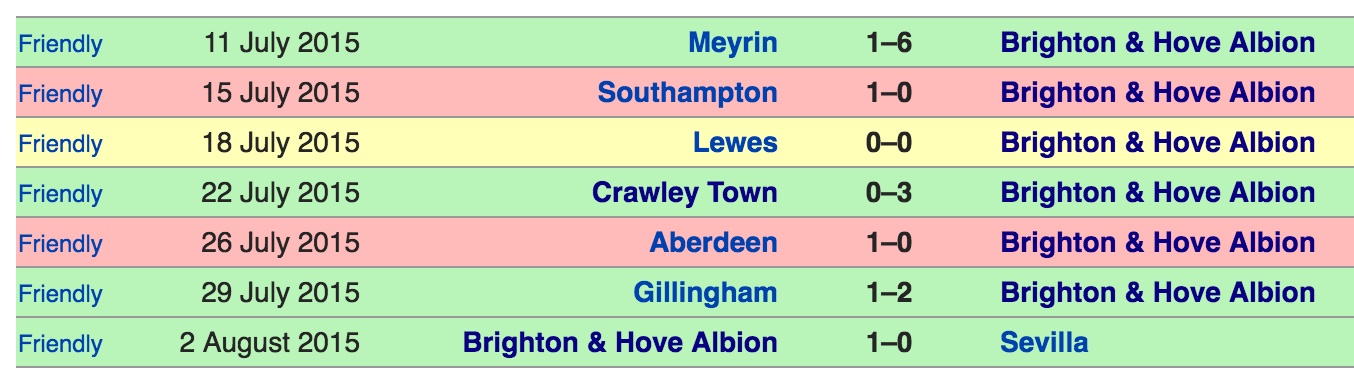1354x374 pixels.
Task: Open the Friendly link for 22 July 2015
Action: click(x=60, y=194)
